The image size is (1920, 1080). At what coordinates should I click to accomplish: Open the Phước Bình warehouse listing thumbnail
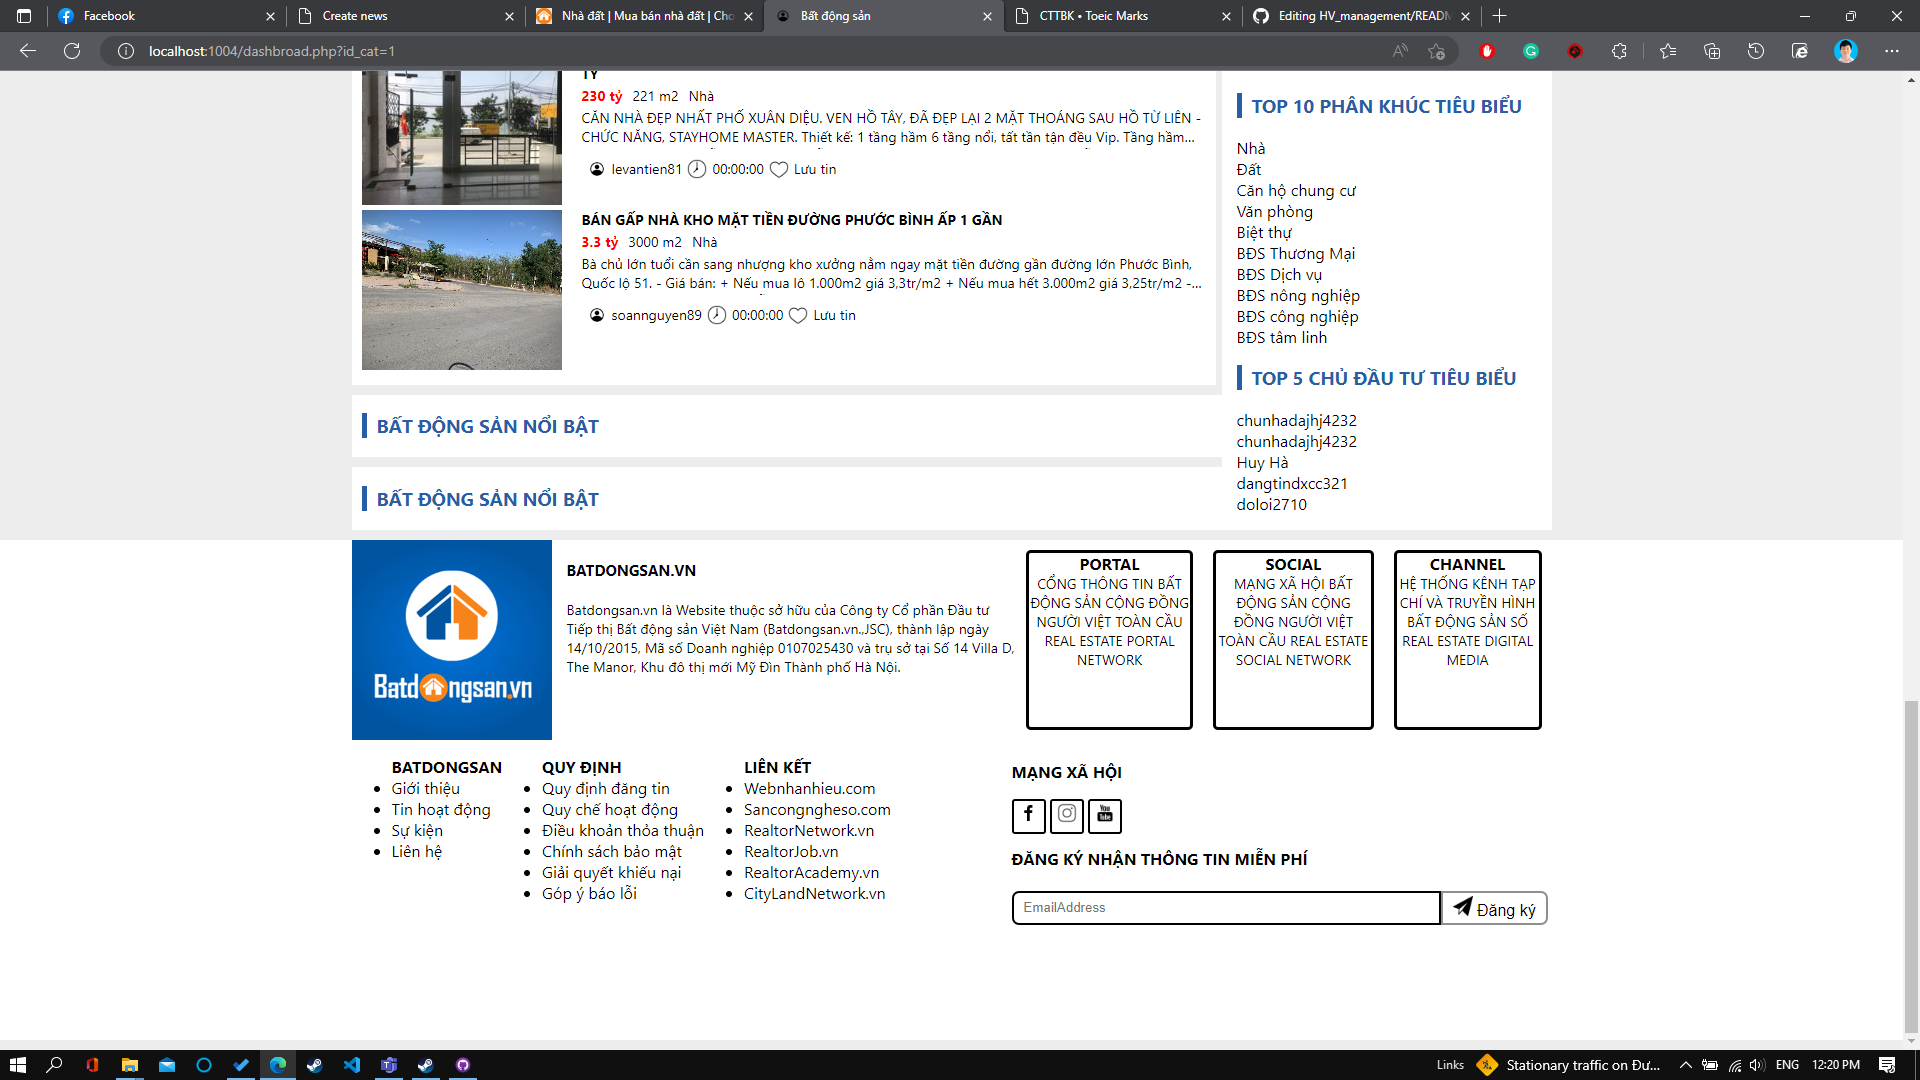461,290
